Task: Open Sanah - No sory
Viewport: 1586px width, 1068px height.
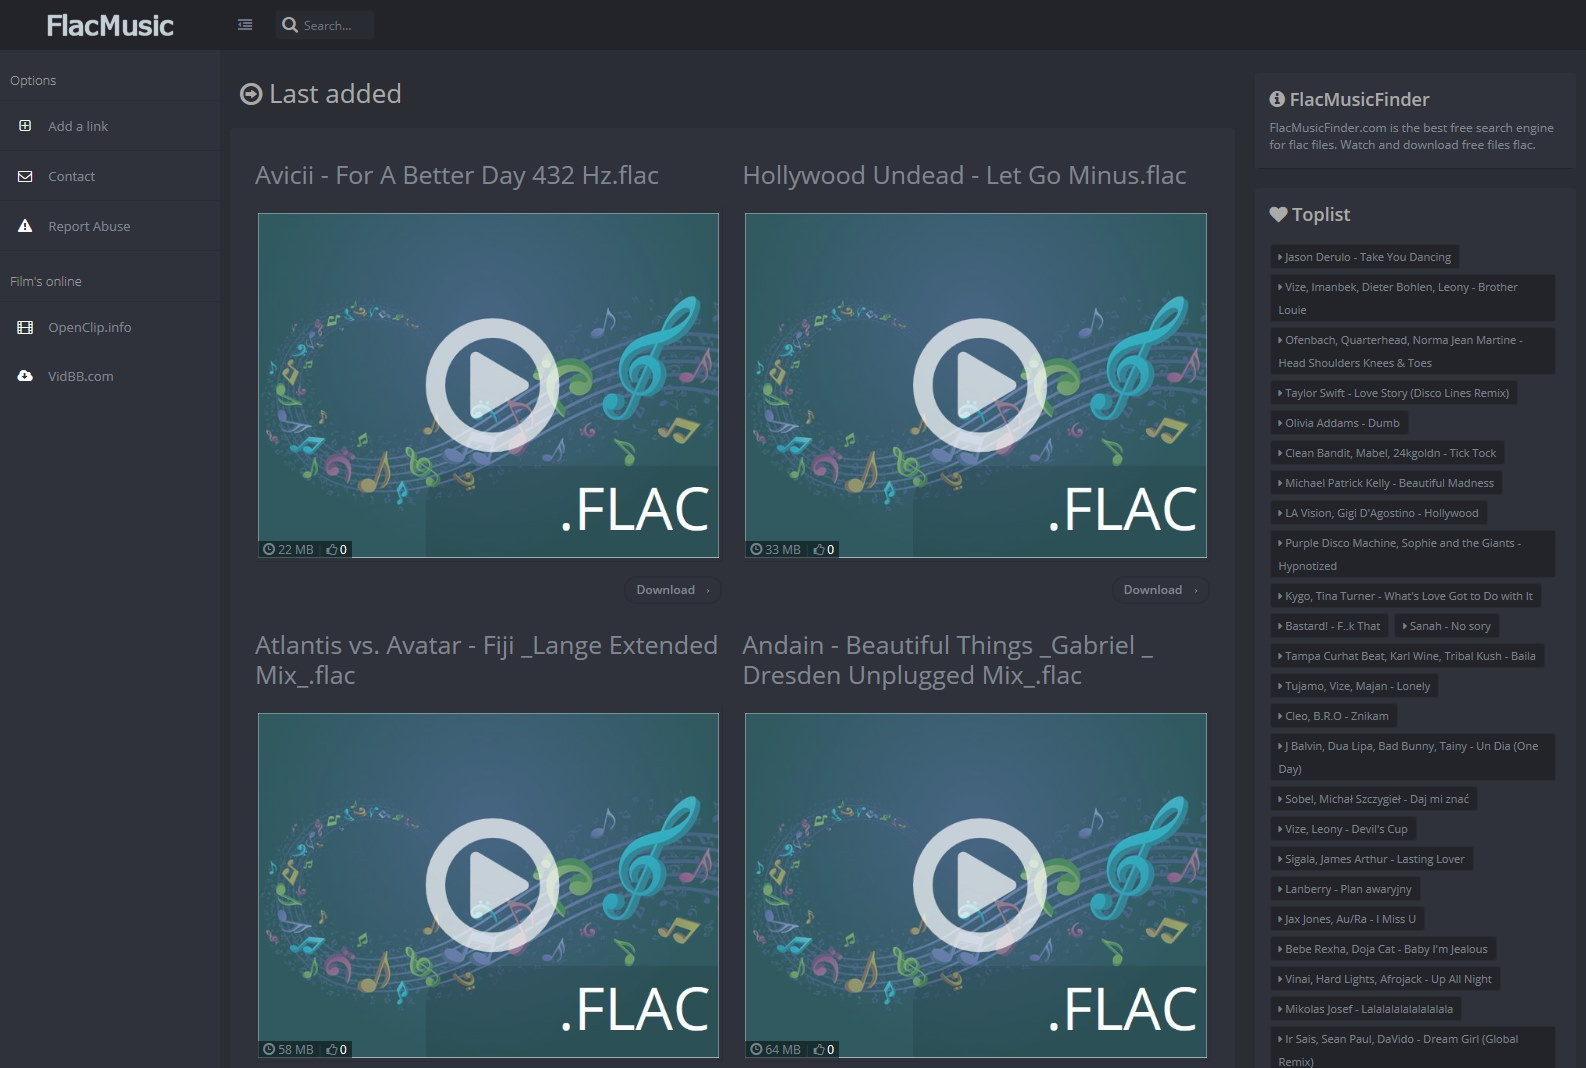Action: [1447, 626]
